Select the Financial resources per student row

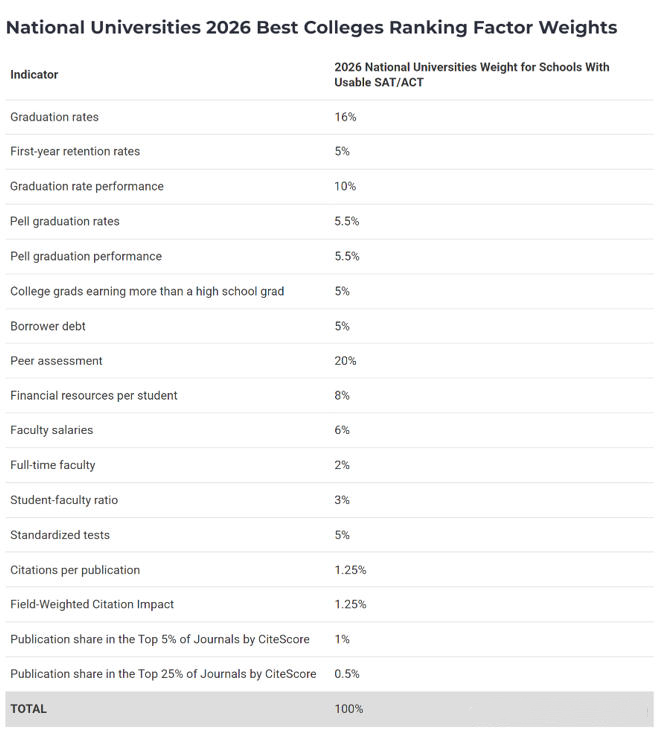coord(94,396)
